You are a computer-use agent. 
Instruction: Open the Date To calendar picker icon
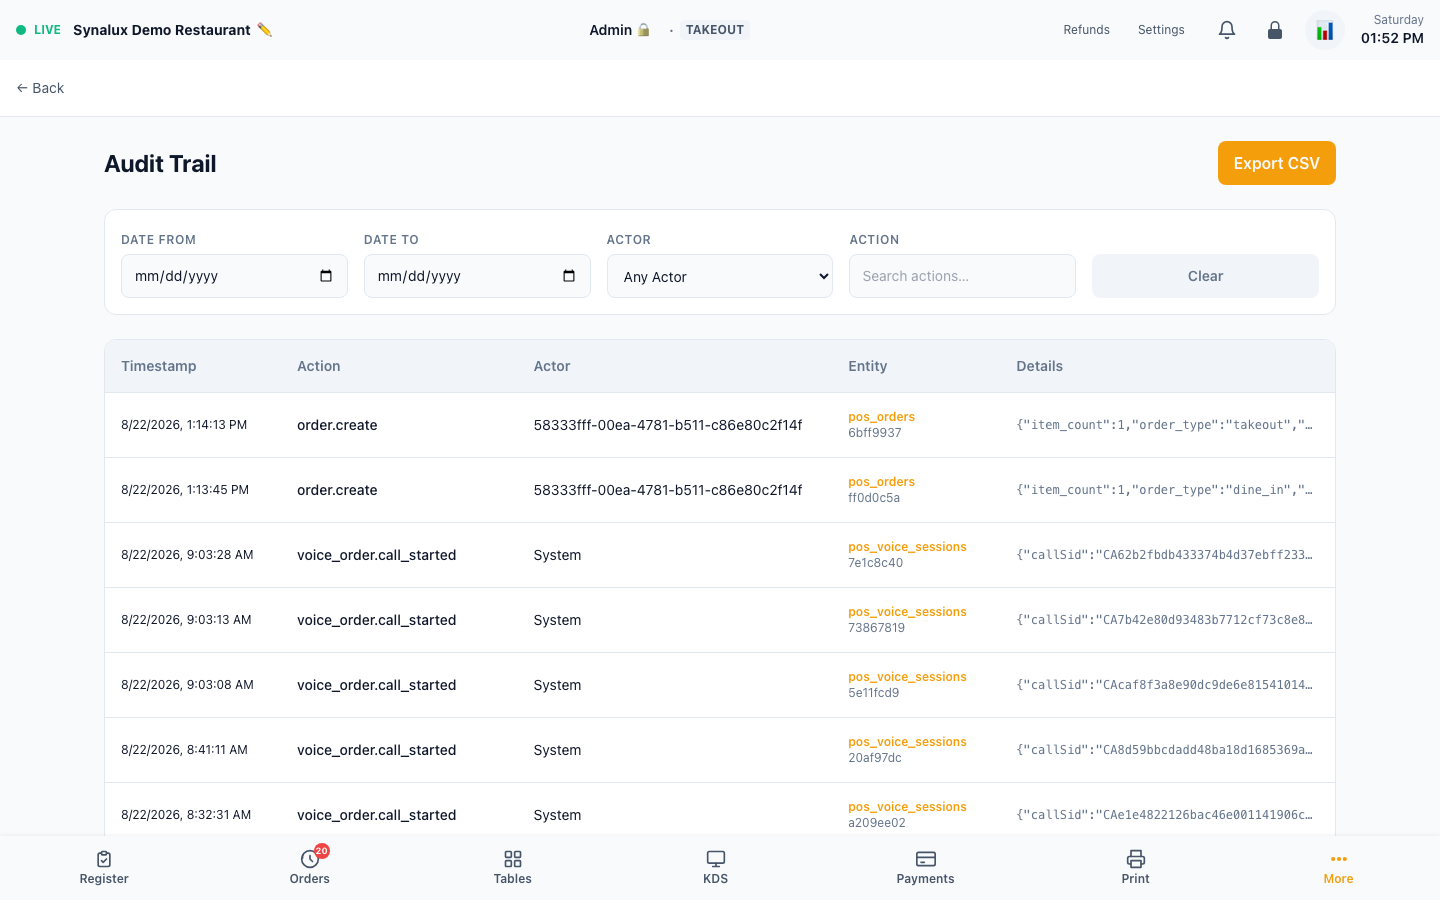pos(569,276)
